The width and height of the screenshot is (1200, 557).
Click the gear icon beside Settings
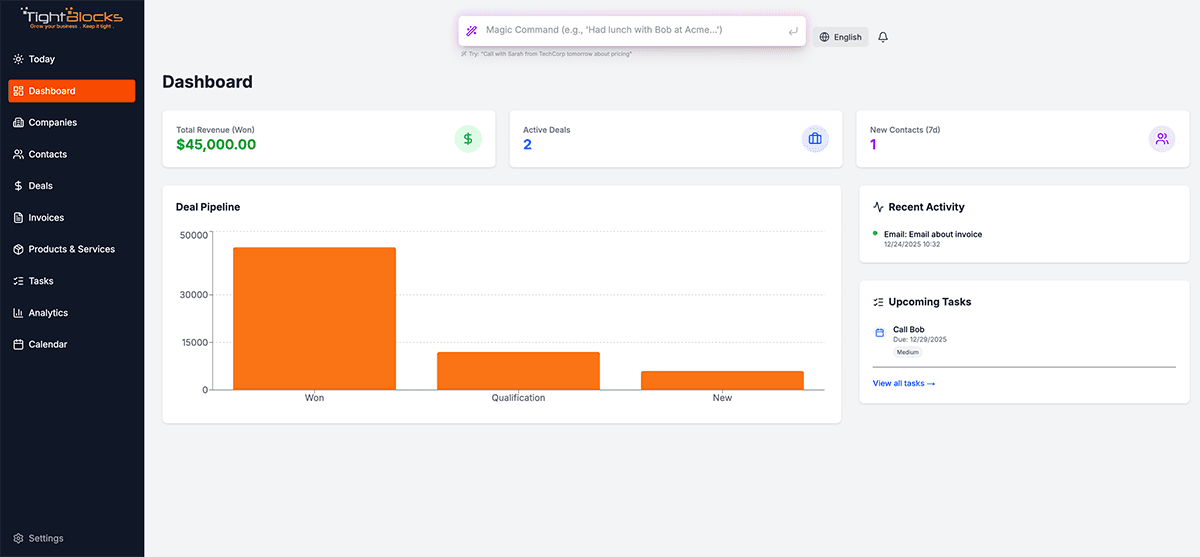click(x=18, y=538)
